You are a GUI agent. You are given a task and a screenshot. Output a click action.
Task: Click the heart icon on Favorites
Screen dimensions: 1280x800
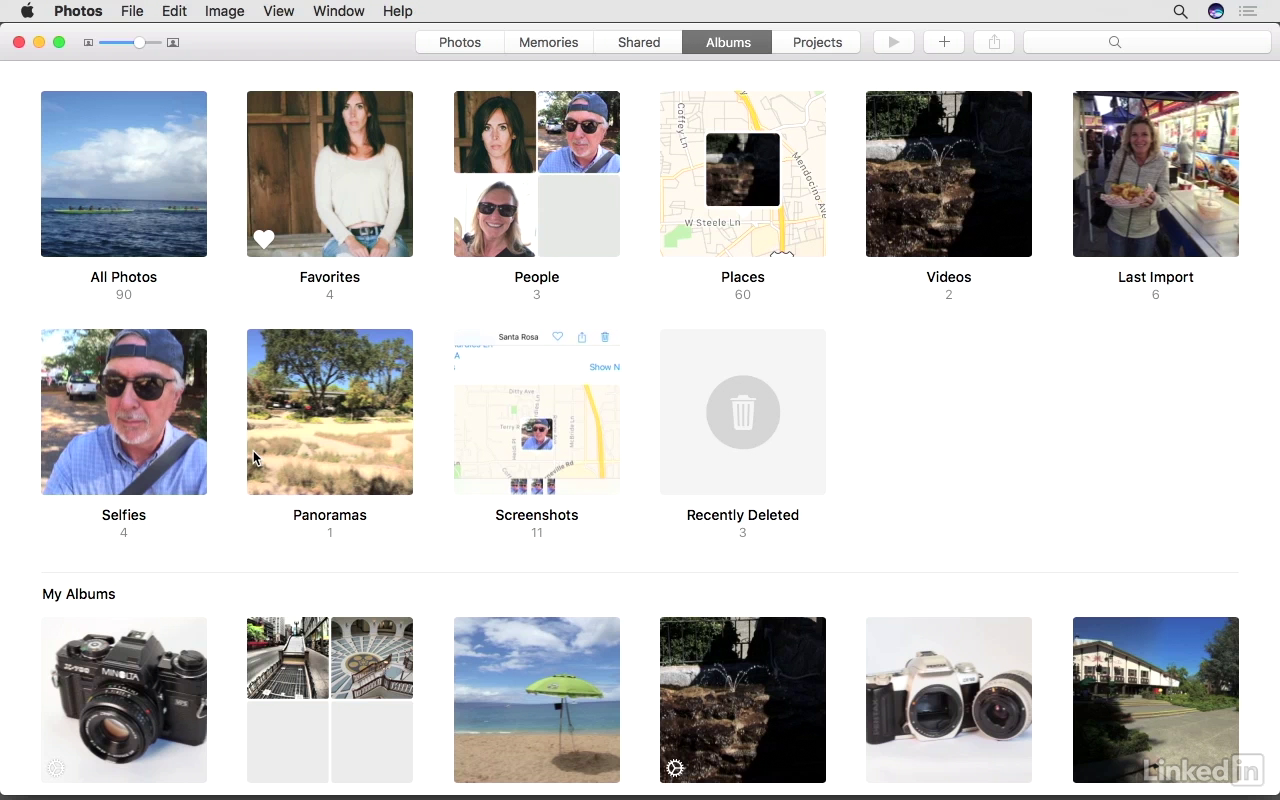264,239
